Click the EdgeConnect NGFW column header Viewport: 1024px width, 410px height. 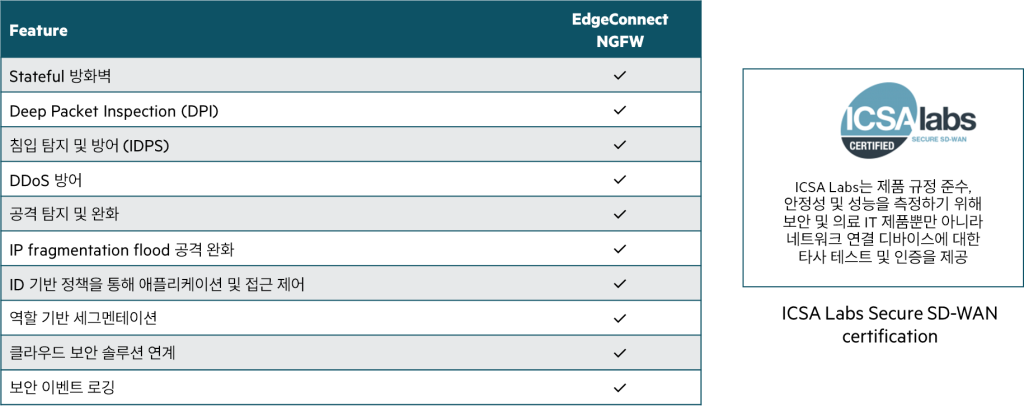pos(620,31)
